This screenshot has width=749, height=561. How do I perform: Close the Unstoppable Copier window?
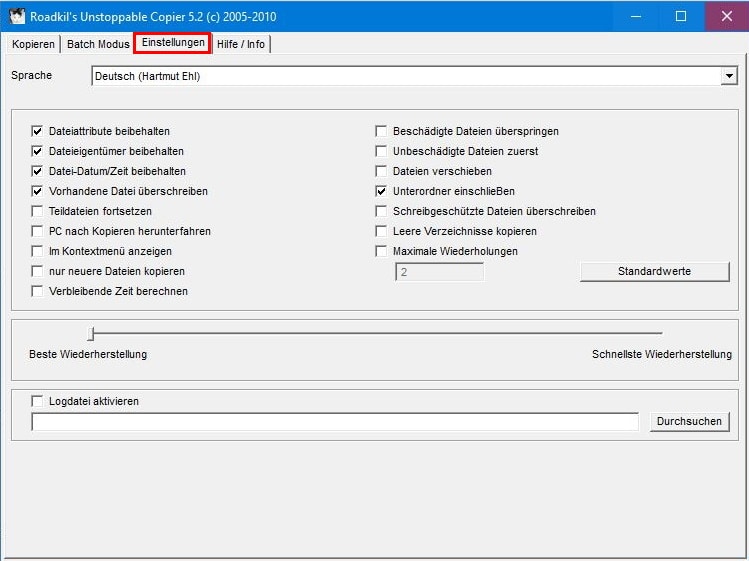727,16
